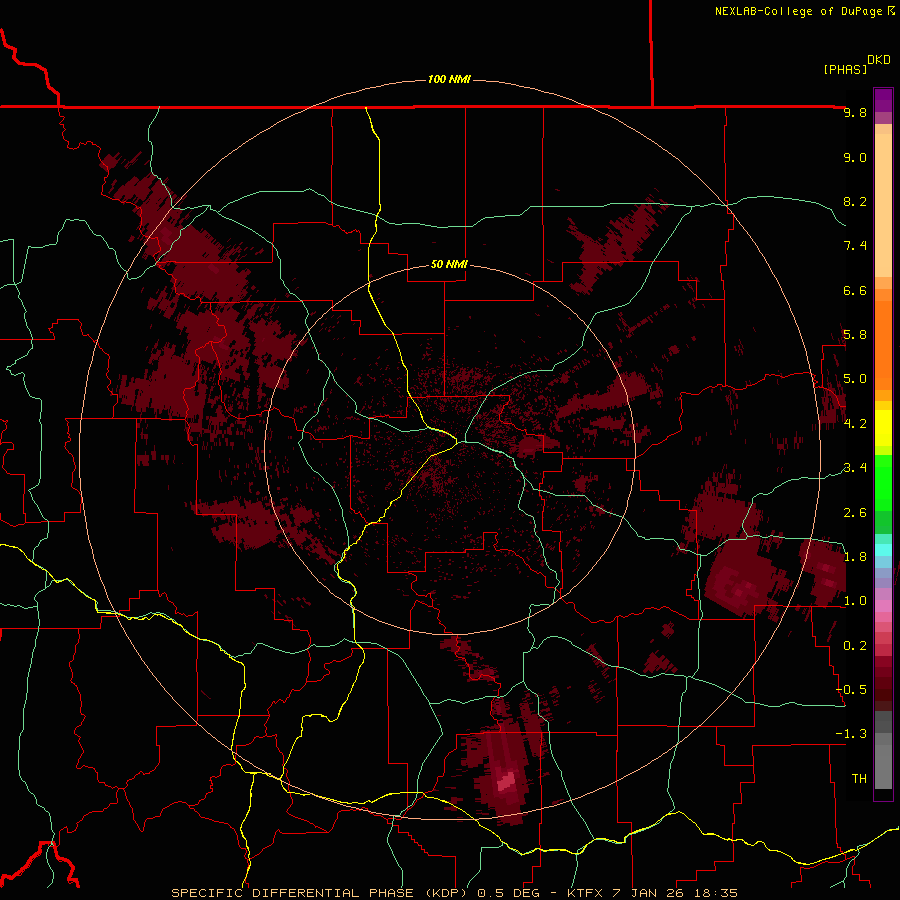900x900 pixels.
Task: Click the 0.2 scale value
Action: pos(855,646)
